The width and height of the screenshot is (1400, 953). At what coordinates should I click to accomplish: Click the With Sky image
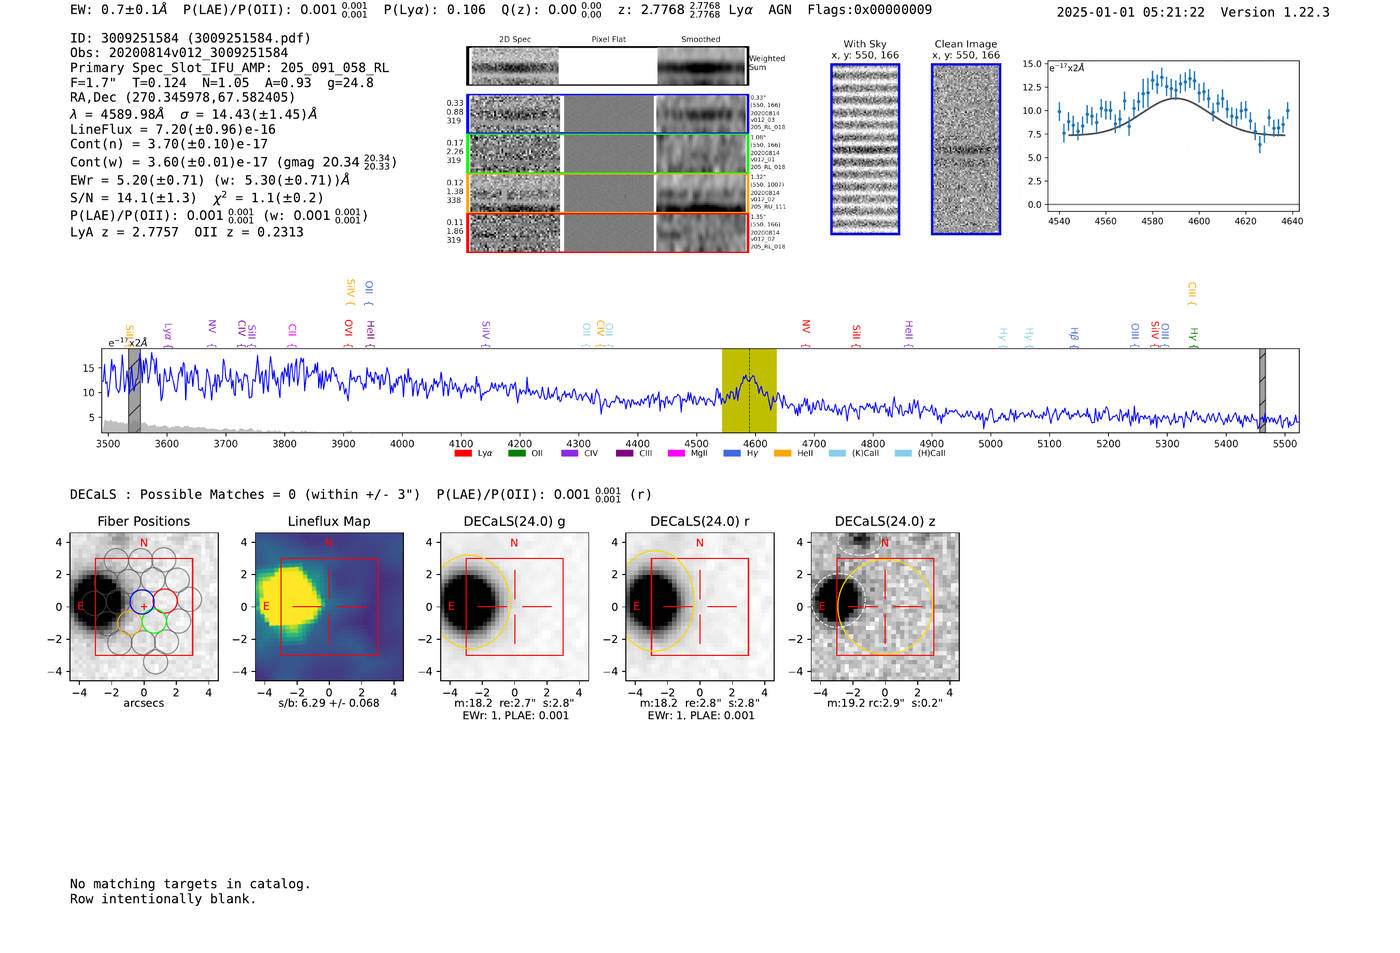point(865,149)
